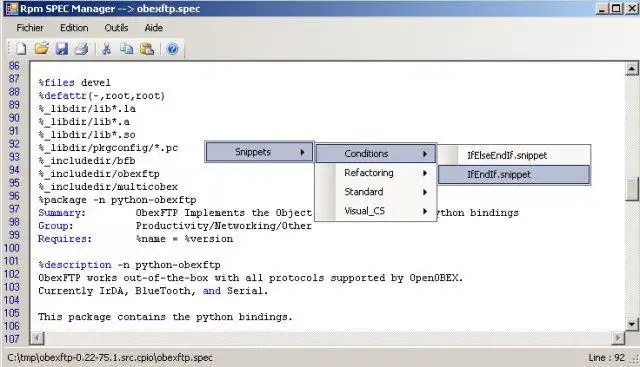Click the Open folder toolbar icon
Screen dimensions: 640x367
coord(41,49)
